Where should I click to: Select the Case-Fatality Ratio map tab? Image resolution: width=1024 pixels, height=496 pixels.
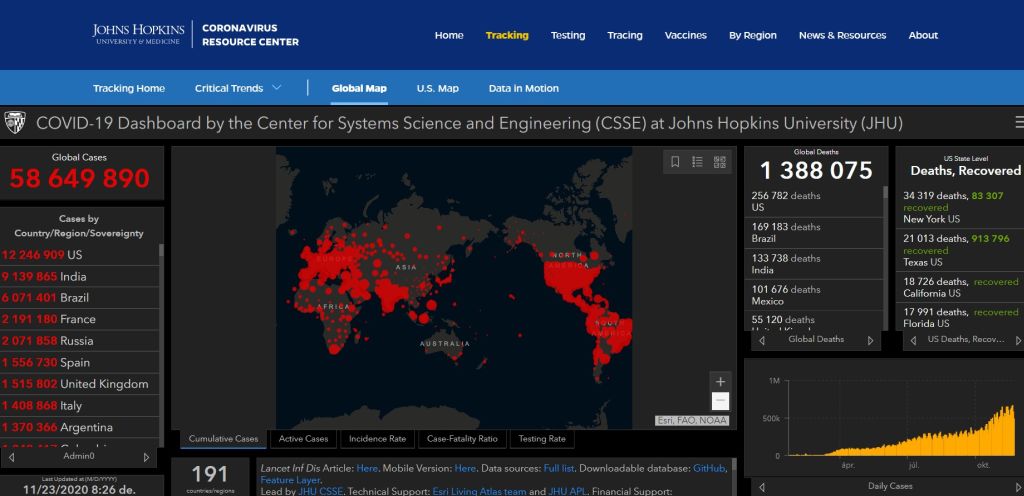pos(462,439)
